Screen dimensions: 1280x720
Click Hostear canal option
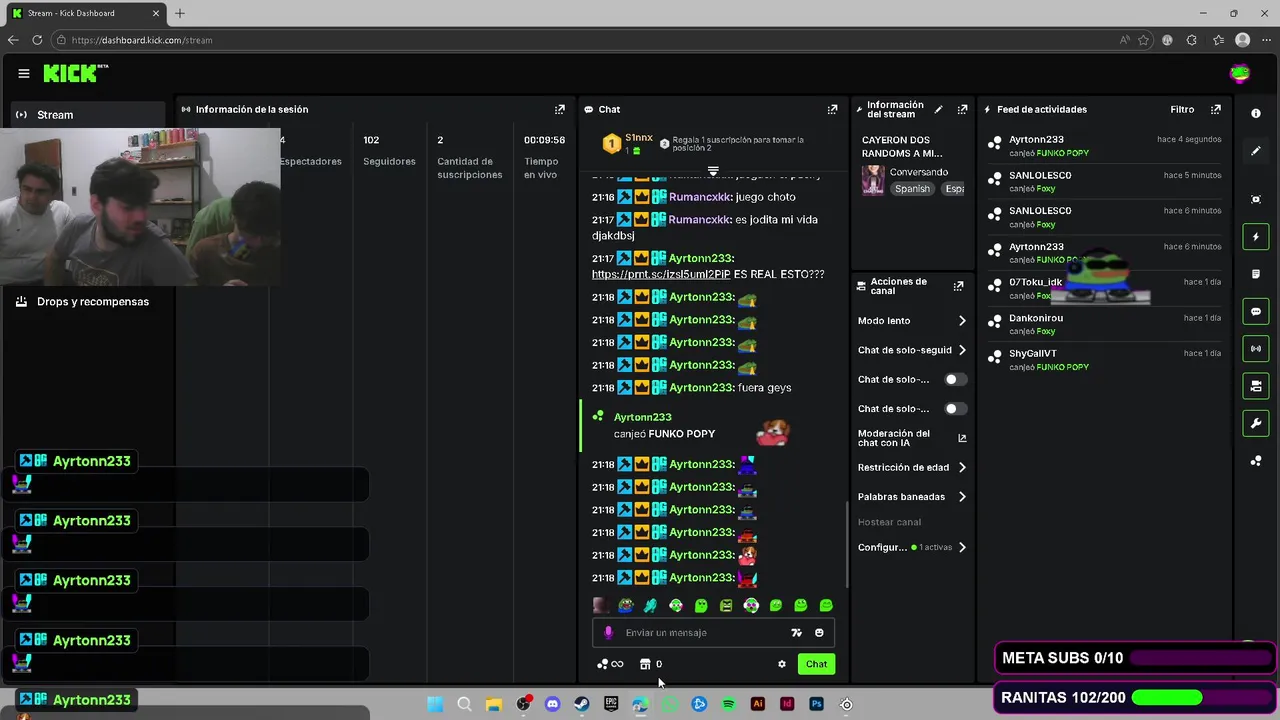pos(889,522)
